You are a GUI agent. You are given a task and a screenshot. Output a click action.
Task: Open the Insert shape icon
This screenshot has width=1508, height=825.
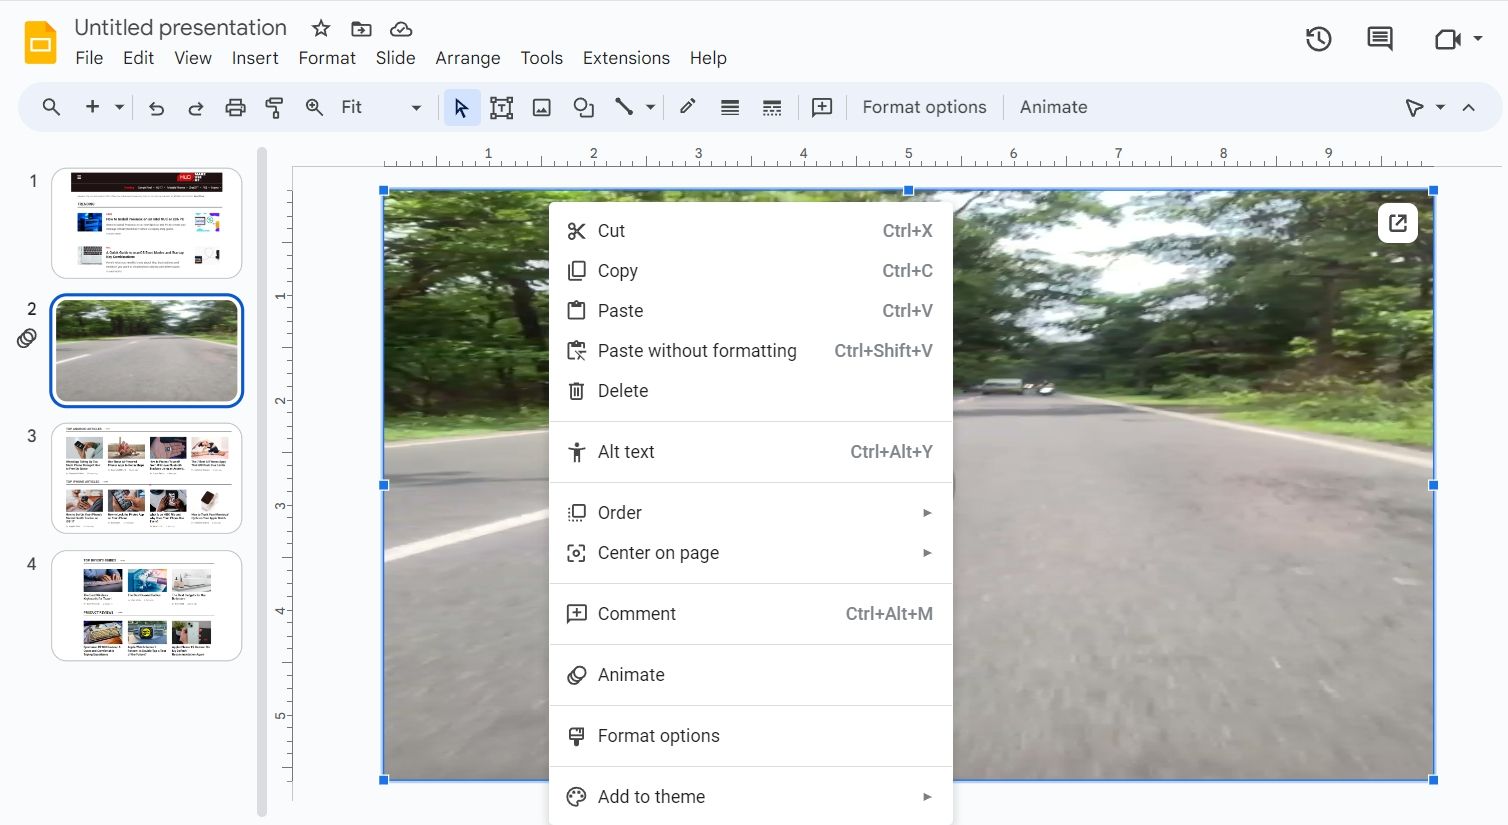(583, 106)
